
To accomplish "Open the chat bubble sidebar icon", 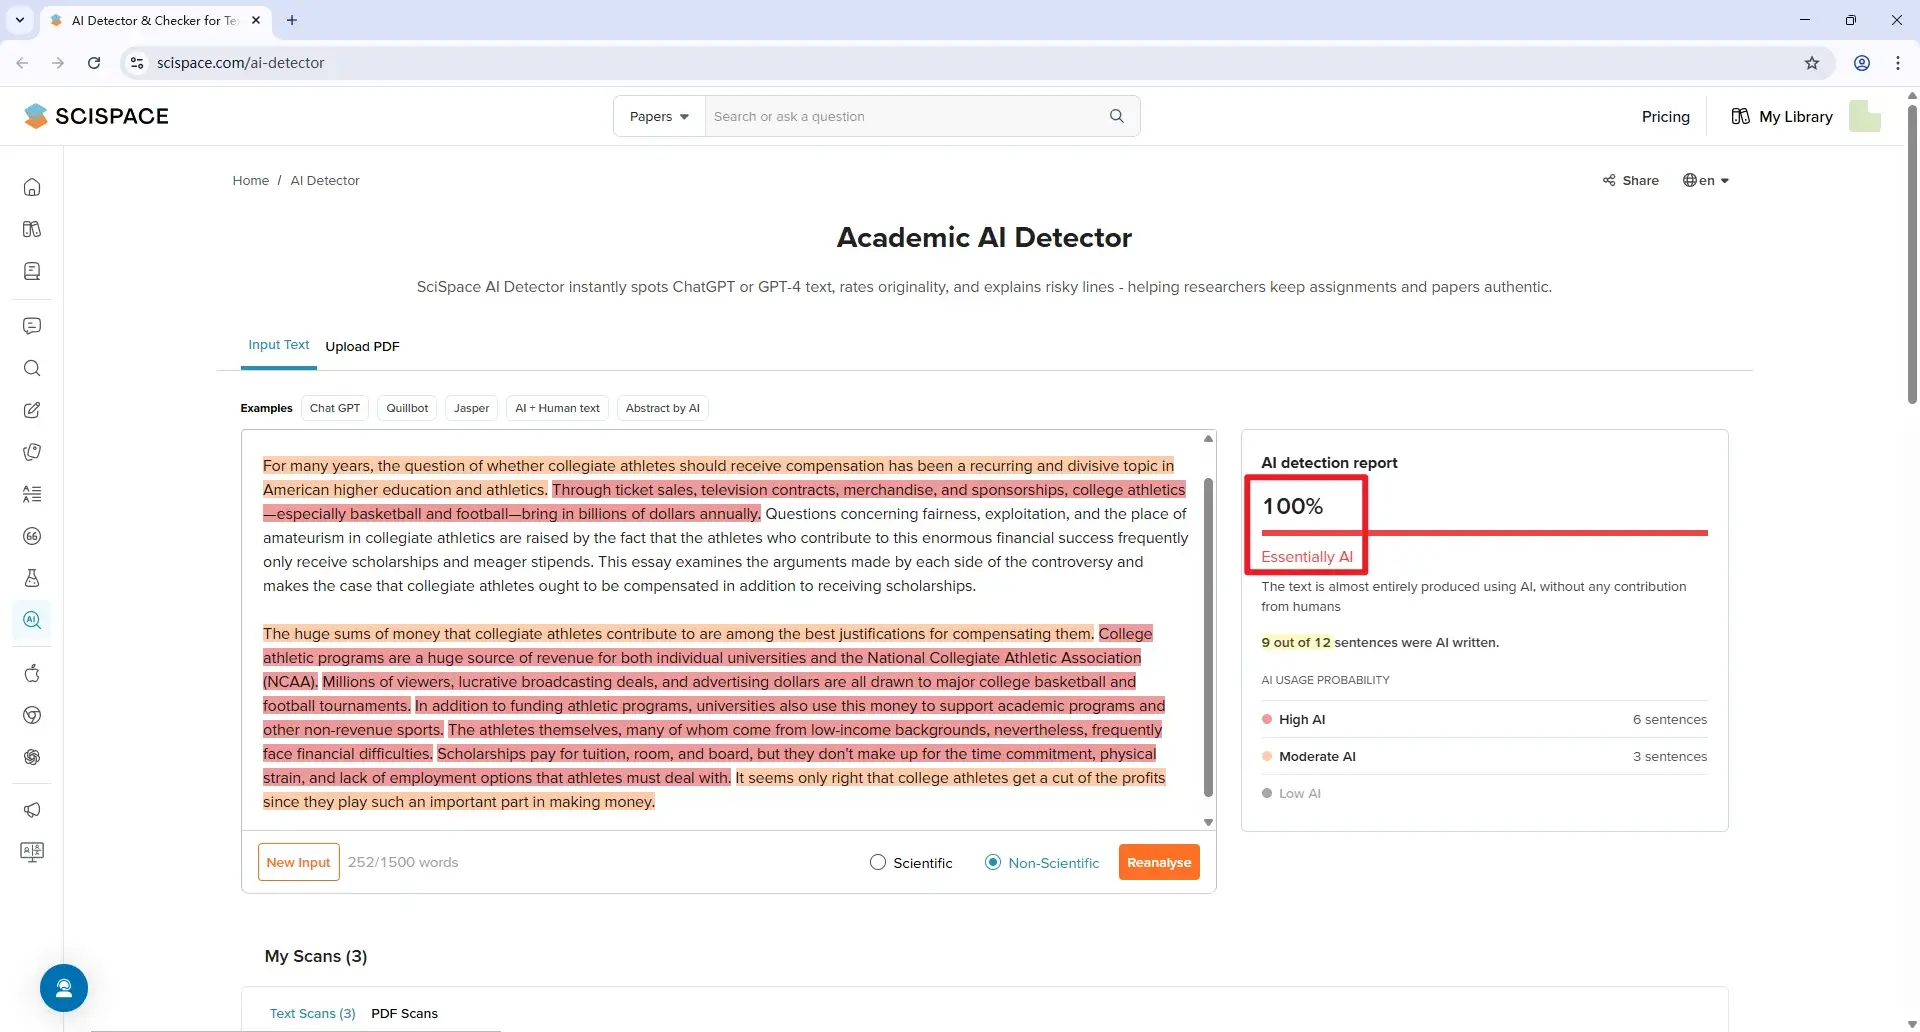I will pyautogui.click(x=32, y=326).
